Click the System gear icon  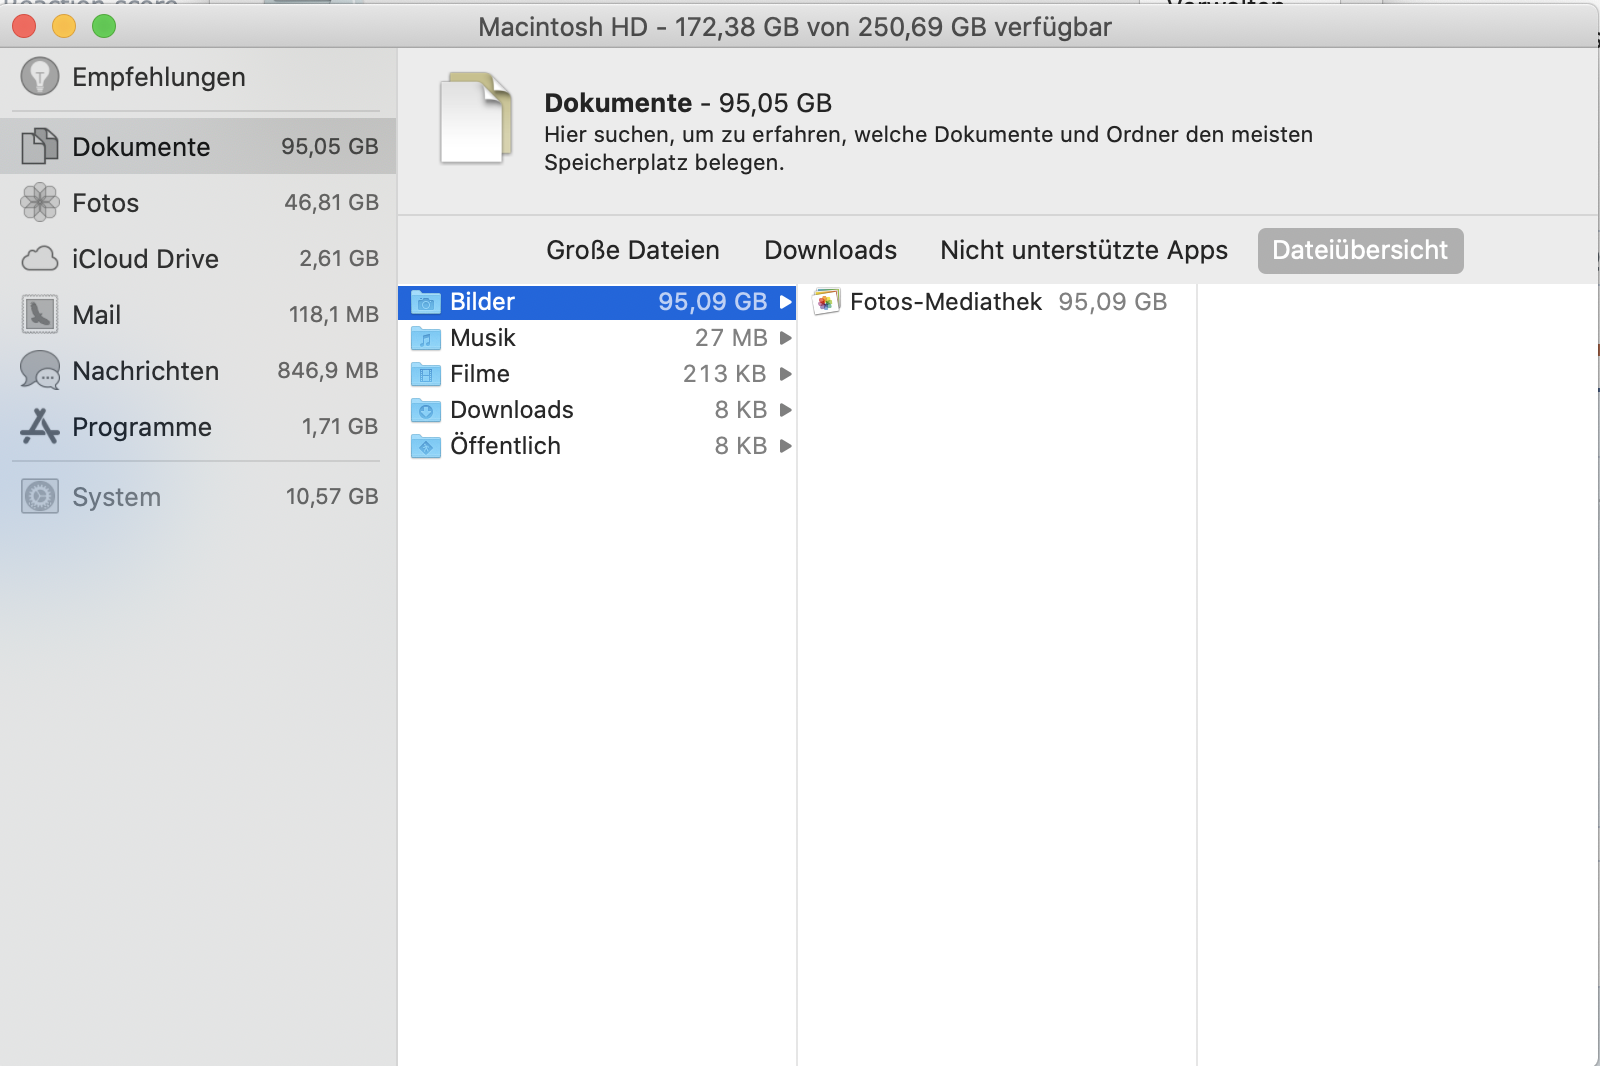pos(40,496)
